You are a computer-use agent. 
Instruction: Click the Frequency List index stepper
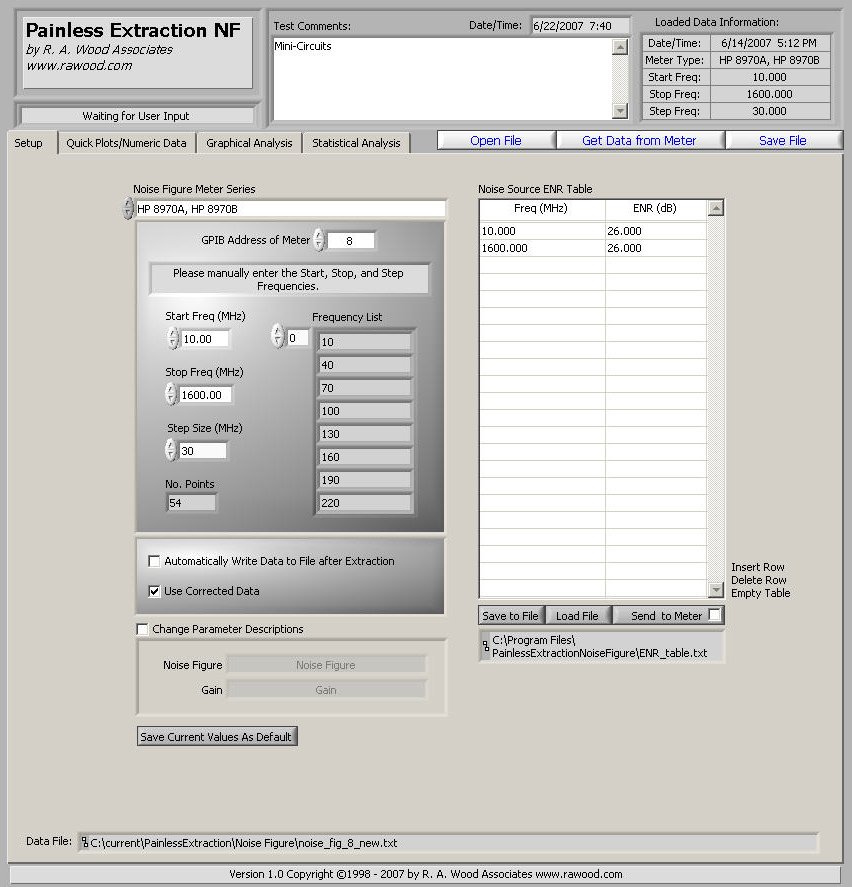point(278,338)
